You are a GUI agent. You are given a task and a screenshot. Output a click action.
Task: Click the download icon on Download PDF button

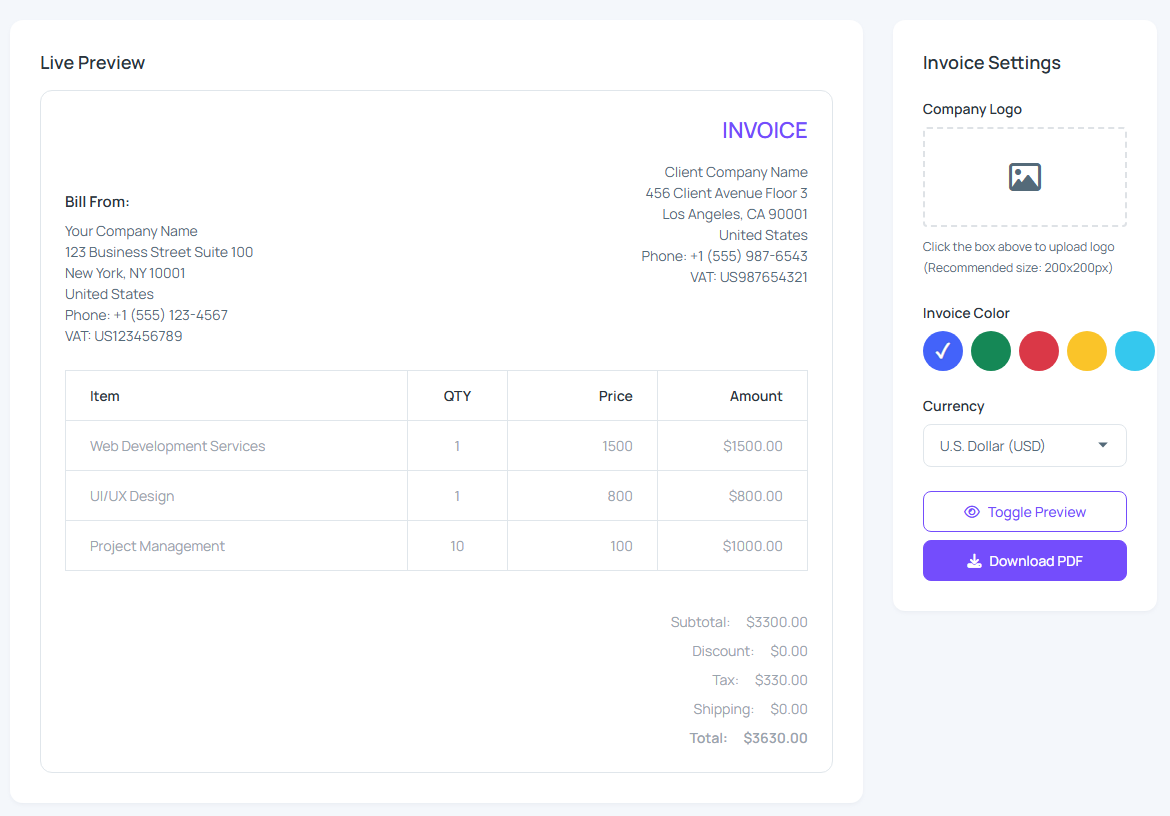point(972,560)
